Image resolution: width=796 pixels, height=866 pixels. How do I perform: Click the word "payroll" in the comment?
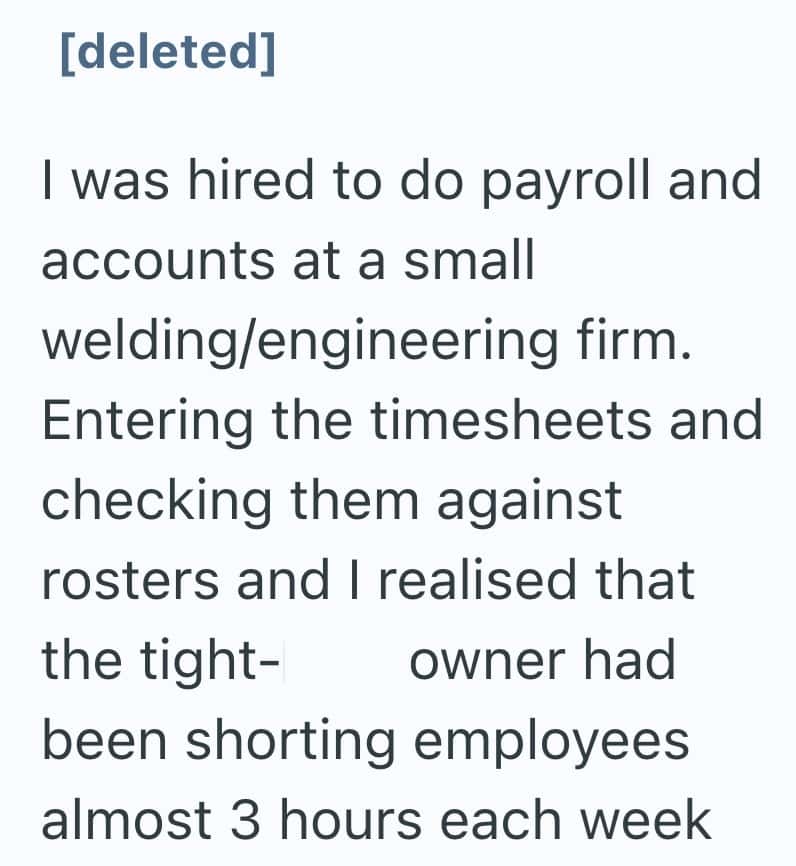(x=549, y=181)
